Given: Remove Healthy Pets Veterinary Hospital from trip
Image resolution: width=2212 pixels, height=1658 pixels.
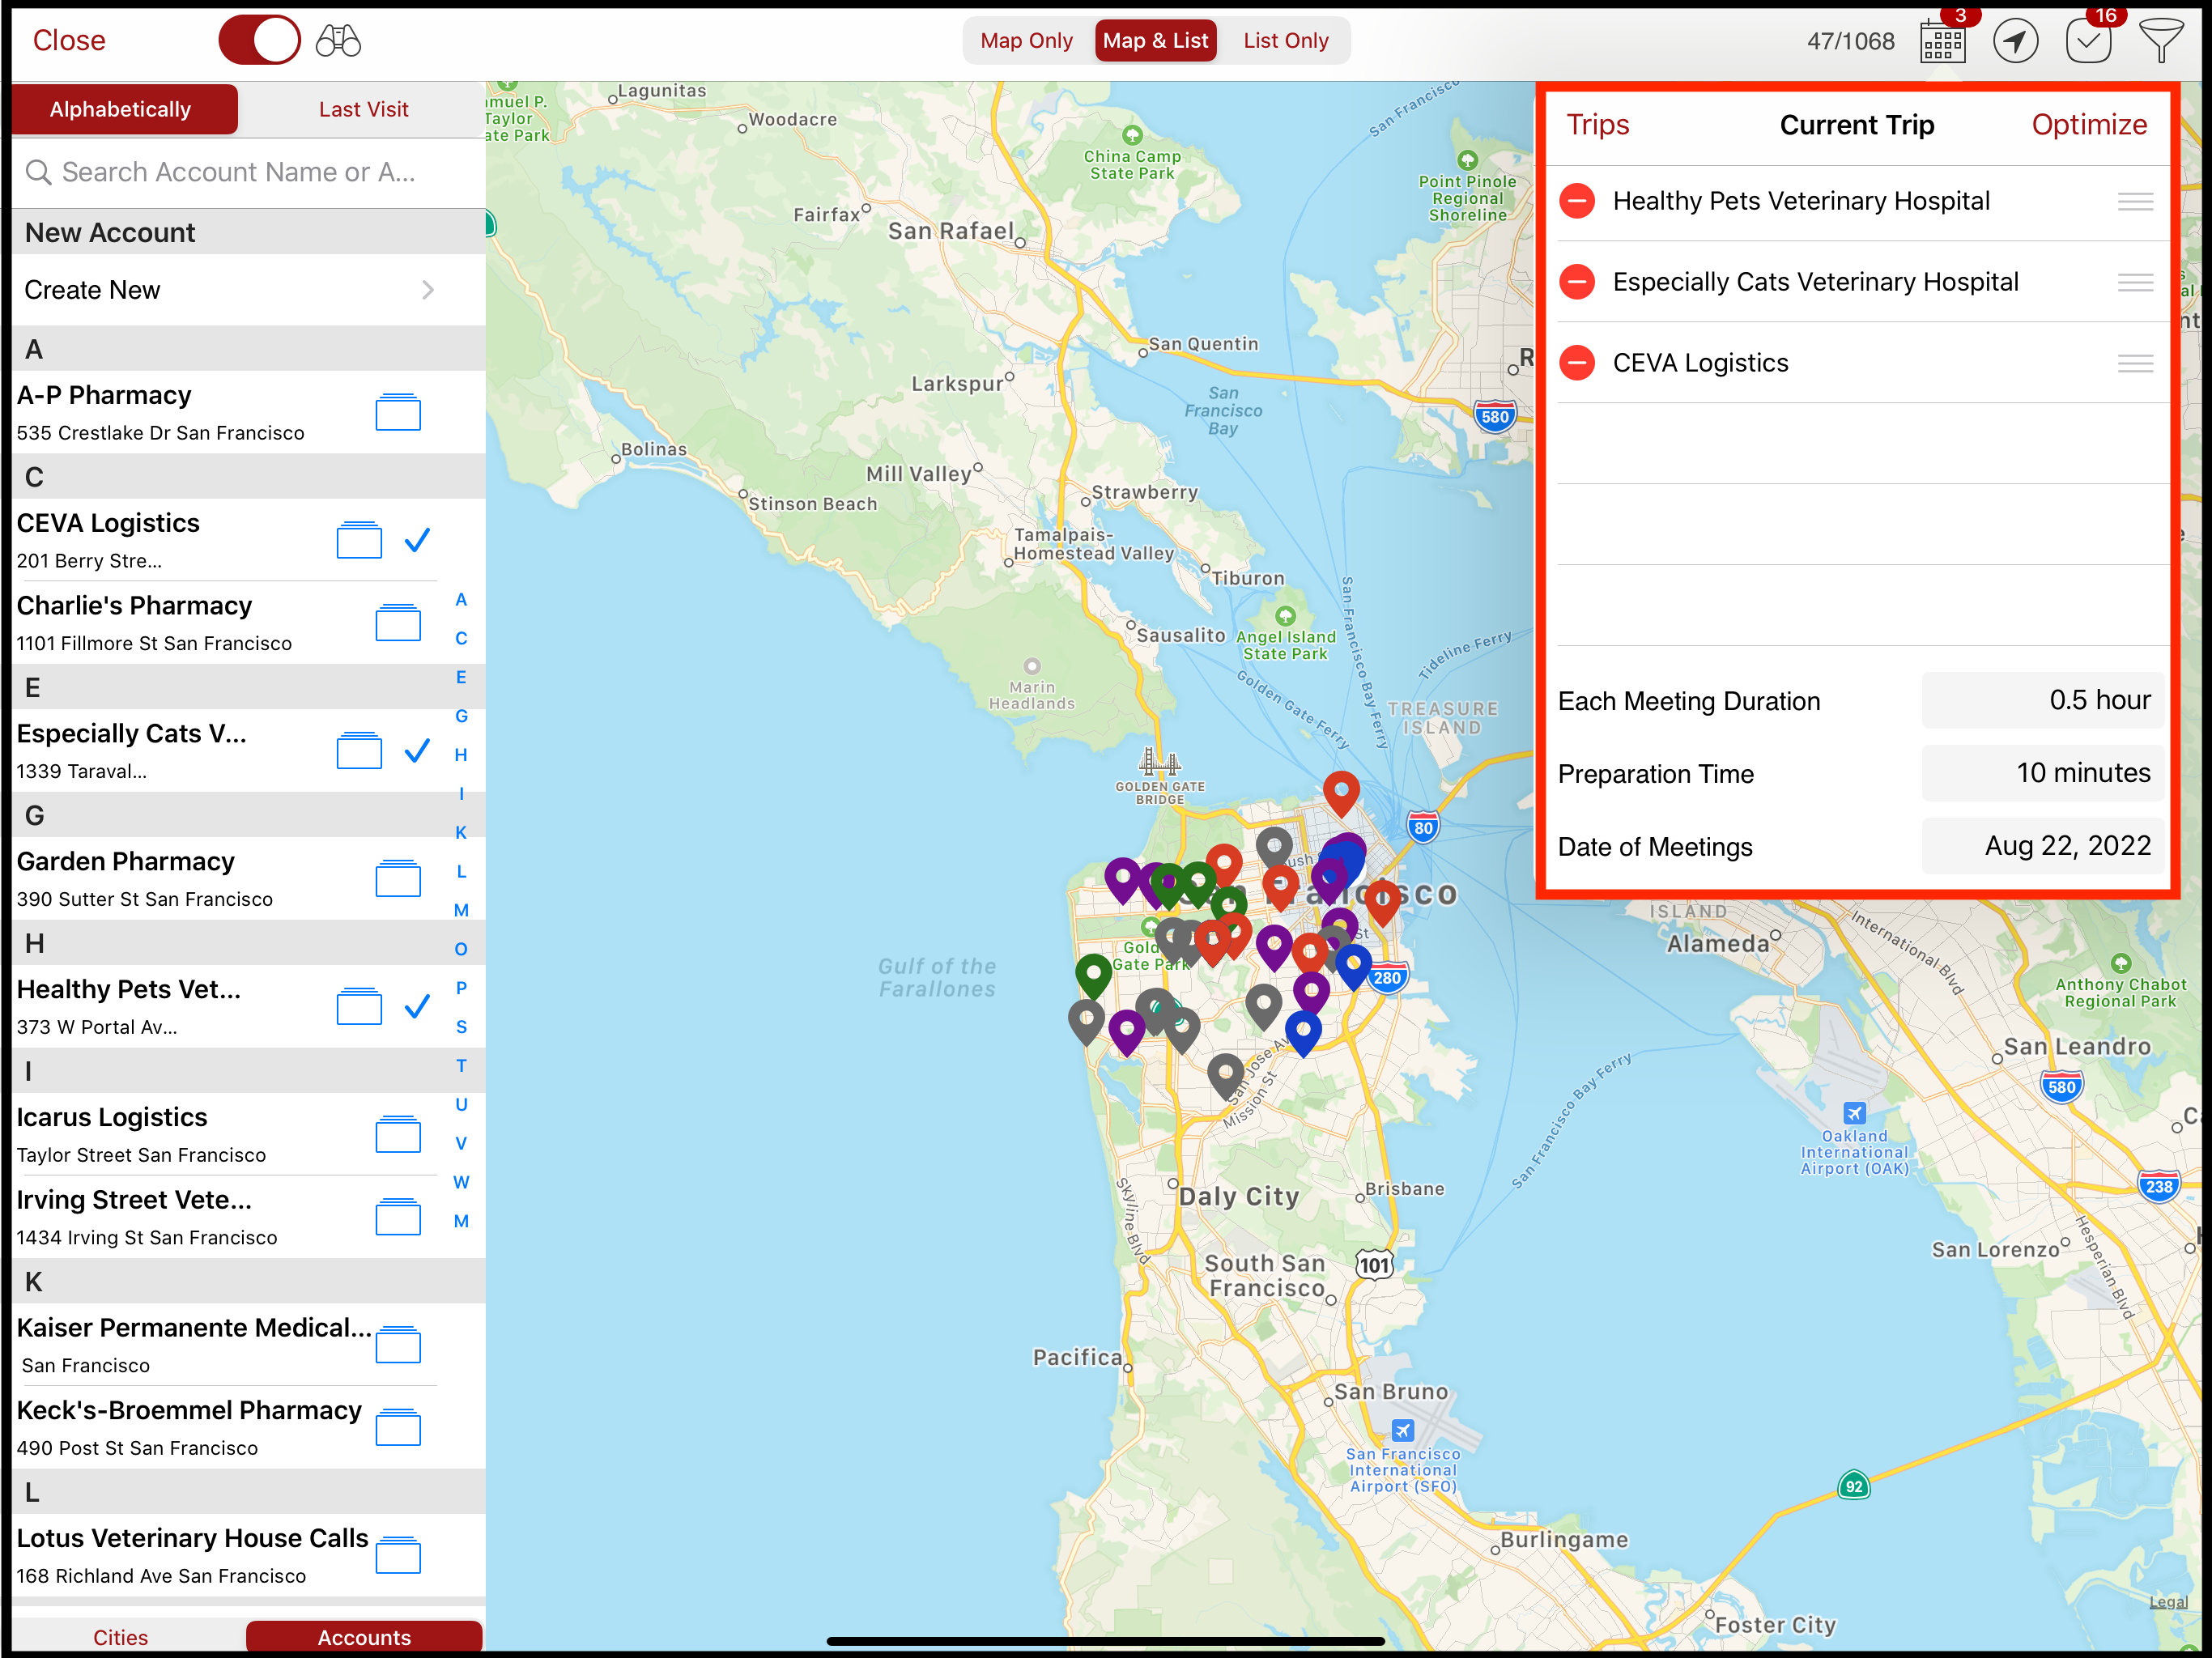Looking at the screenshot, I should pyautogui.click(x=1578, y=201).
